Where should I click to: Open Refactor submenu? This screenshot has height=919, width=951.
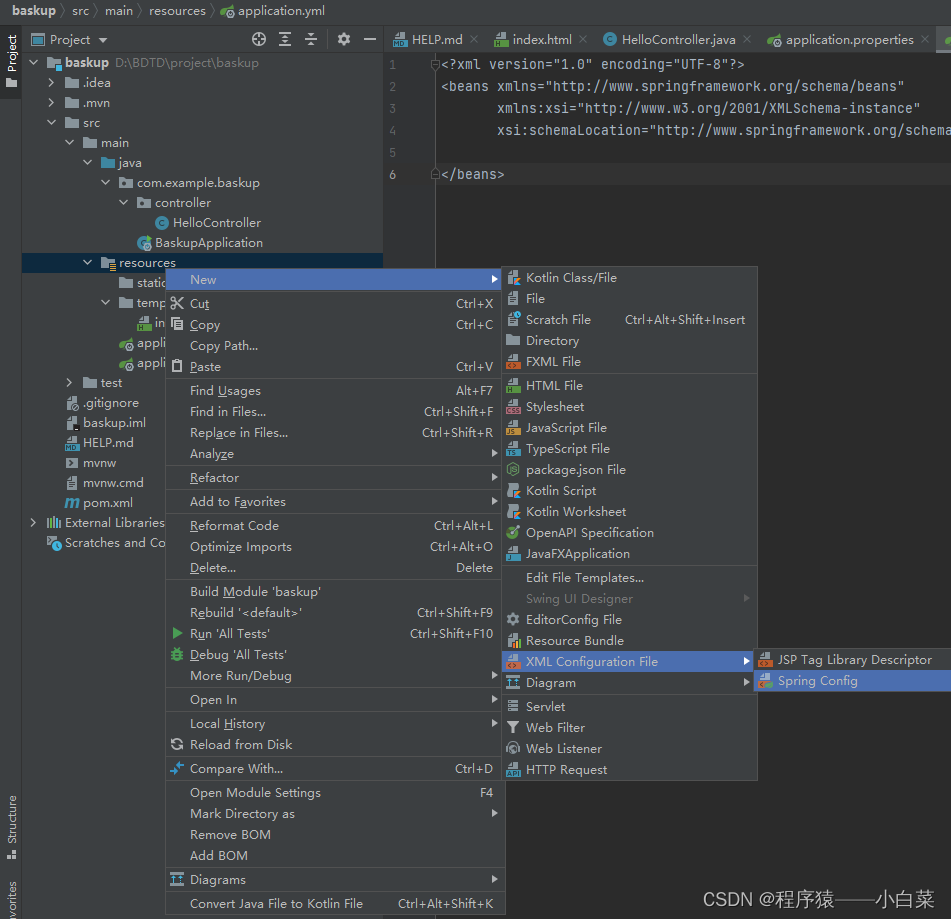coord(335,478)
